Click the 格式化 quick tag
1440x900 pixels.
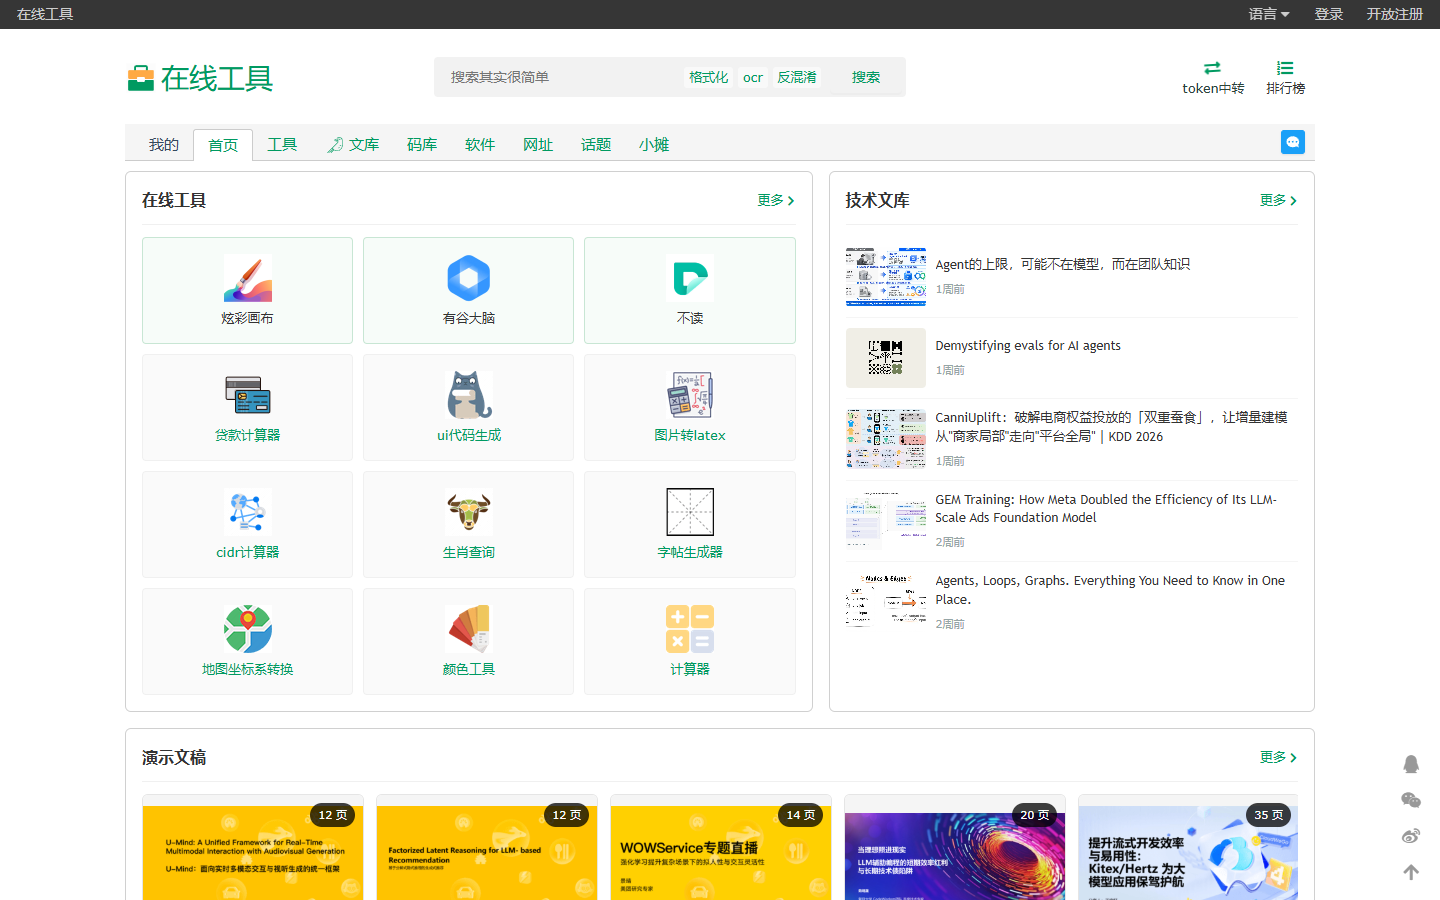click(x=708, y=77)
